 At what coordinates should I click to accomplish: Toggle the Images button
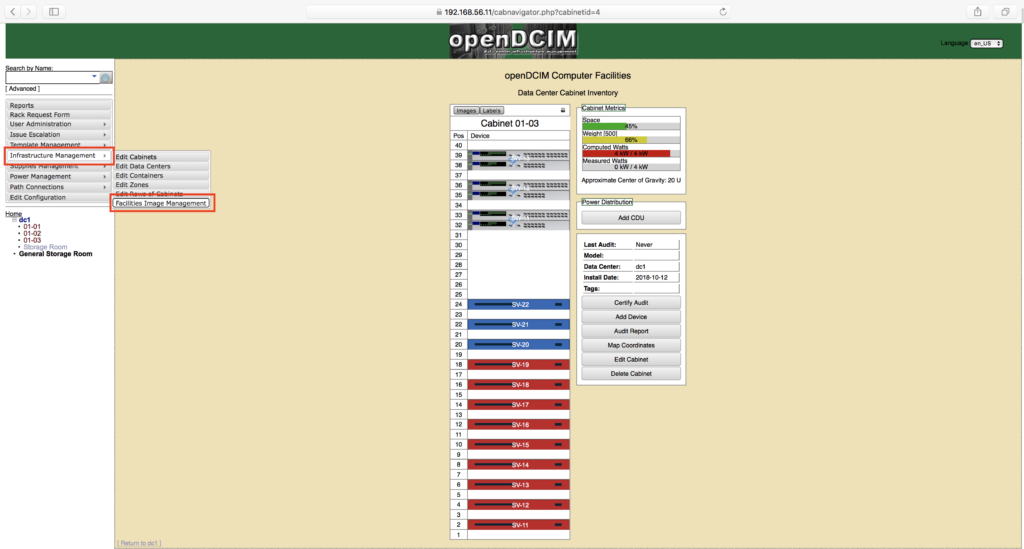pos(466,110)
